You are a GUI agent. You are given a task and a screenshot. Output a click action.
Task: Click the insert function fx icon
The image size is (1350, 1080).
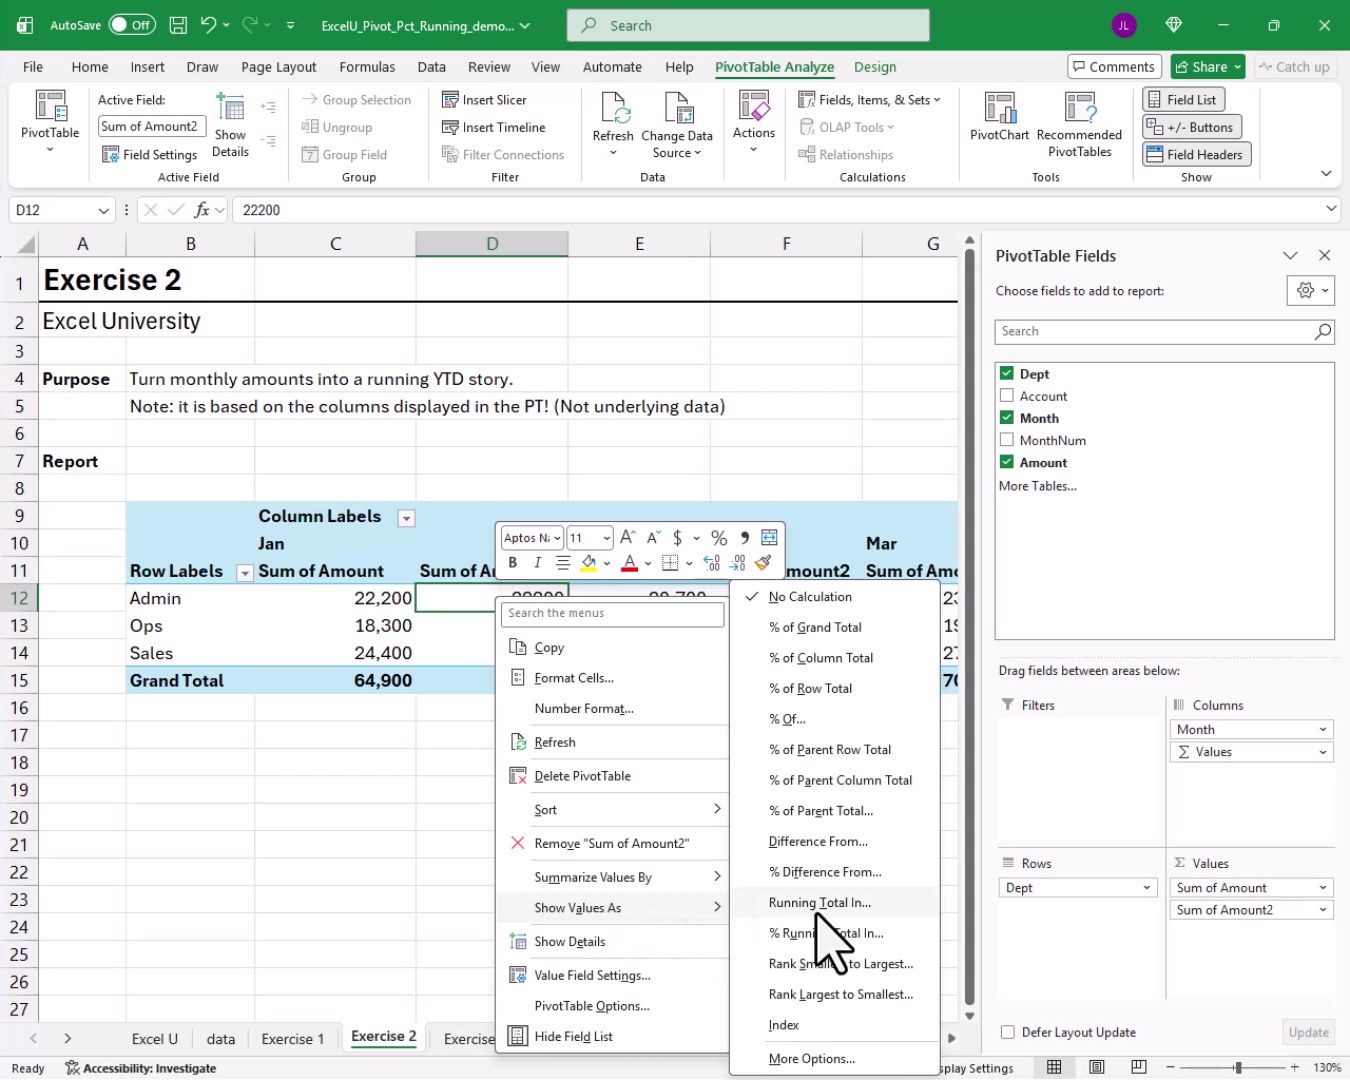[202, 210]
